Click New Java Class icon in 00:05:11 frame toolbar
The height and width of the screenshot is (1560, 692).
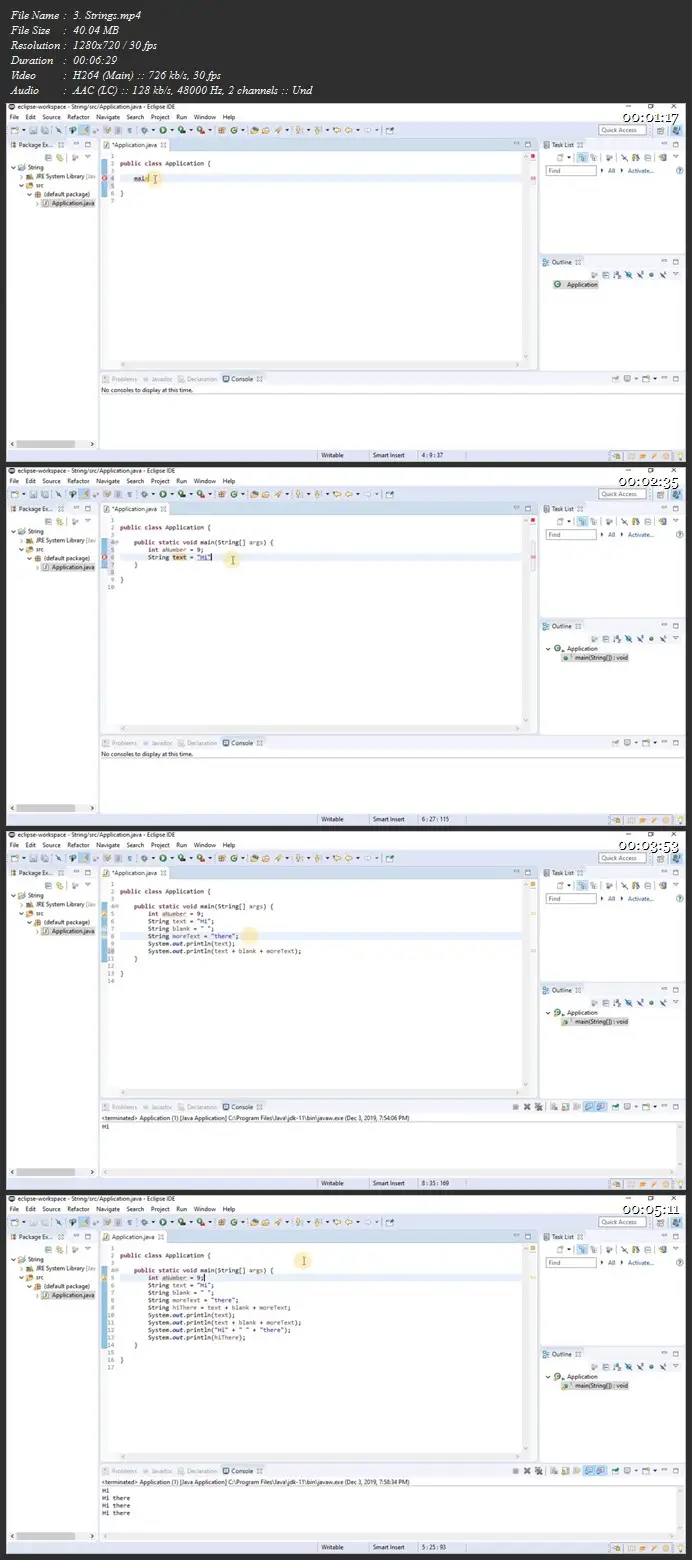(234, 1221)
